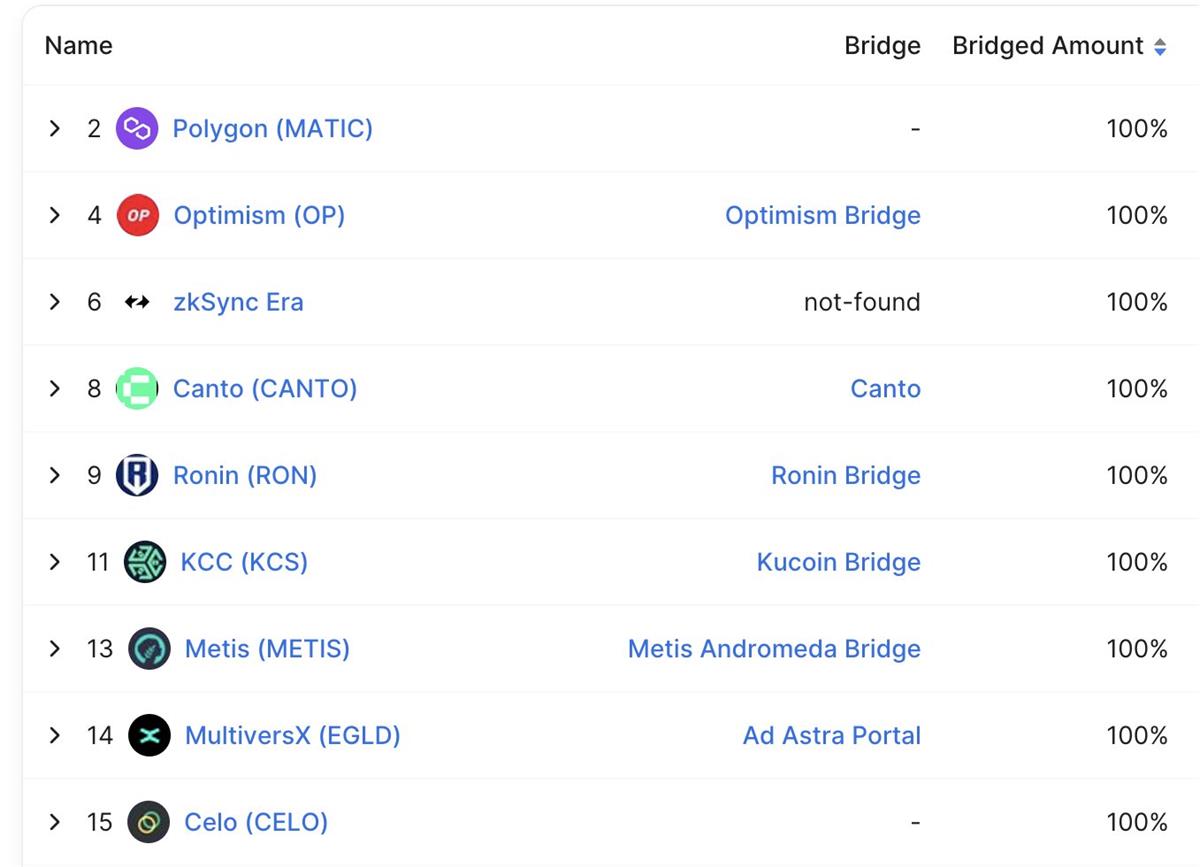Image resolution: width=1200 pixels, height=867 pixels.
Task: Open the Canto (CANTO) chain link
Action: 265,389
